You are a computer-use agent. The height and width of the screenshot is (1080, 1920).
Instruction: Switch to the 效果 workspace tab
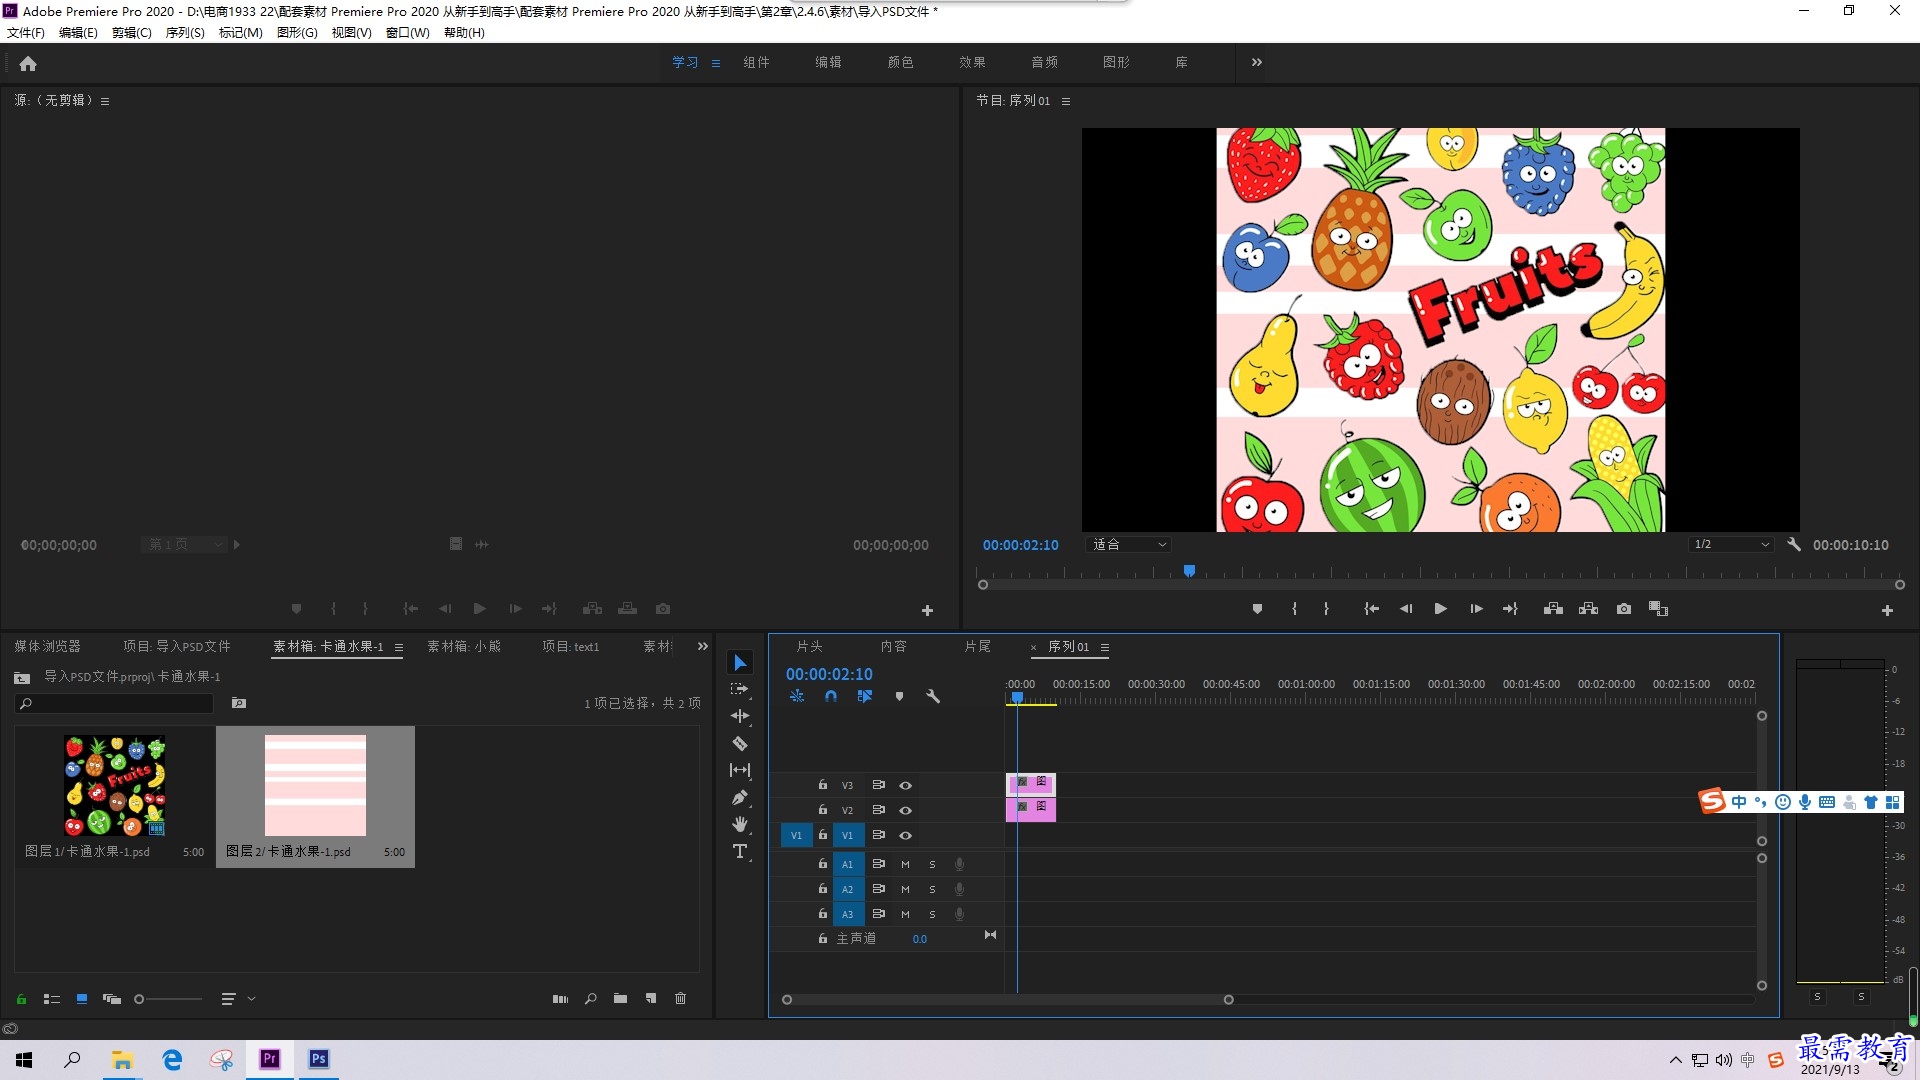tap(972, 62)
